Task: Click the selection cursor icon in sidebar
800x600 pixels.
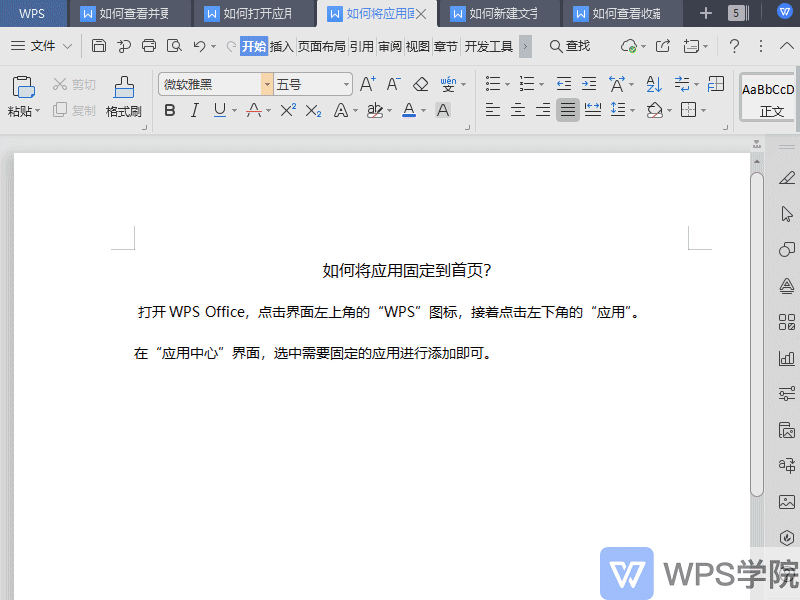Action: (x=787, y=214)
